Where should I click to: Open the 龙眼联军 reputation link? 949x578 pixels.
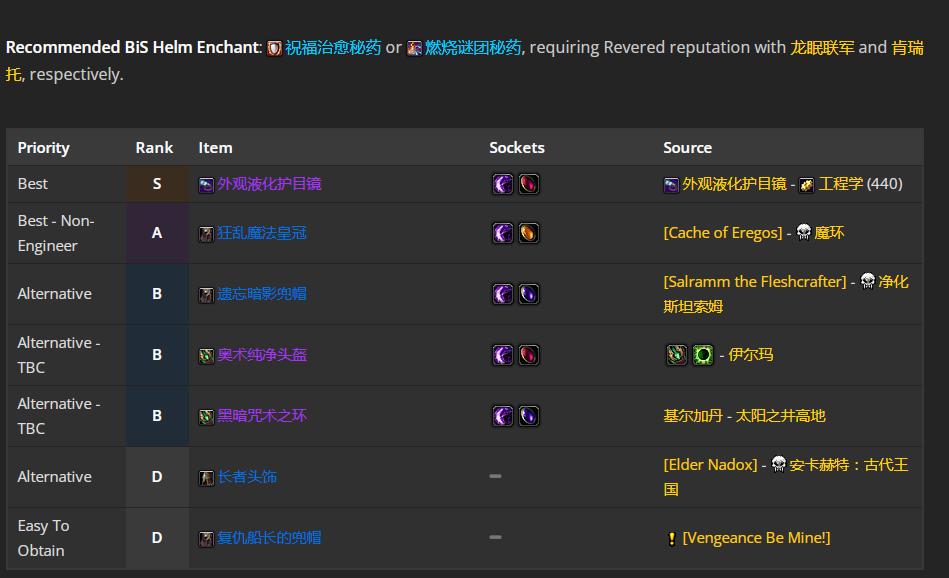pyautogui.click(x=822, y=47)
